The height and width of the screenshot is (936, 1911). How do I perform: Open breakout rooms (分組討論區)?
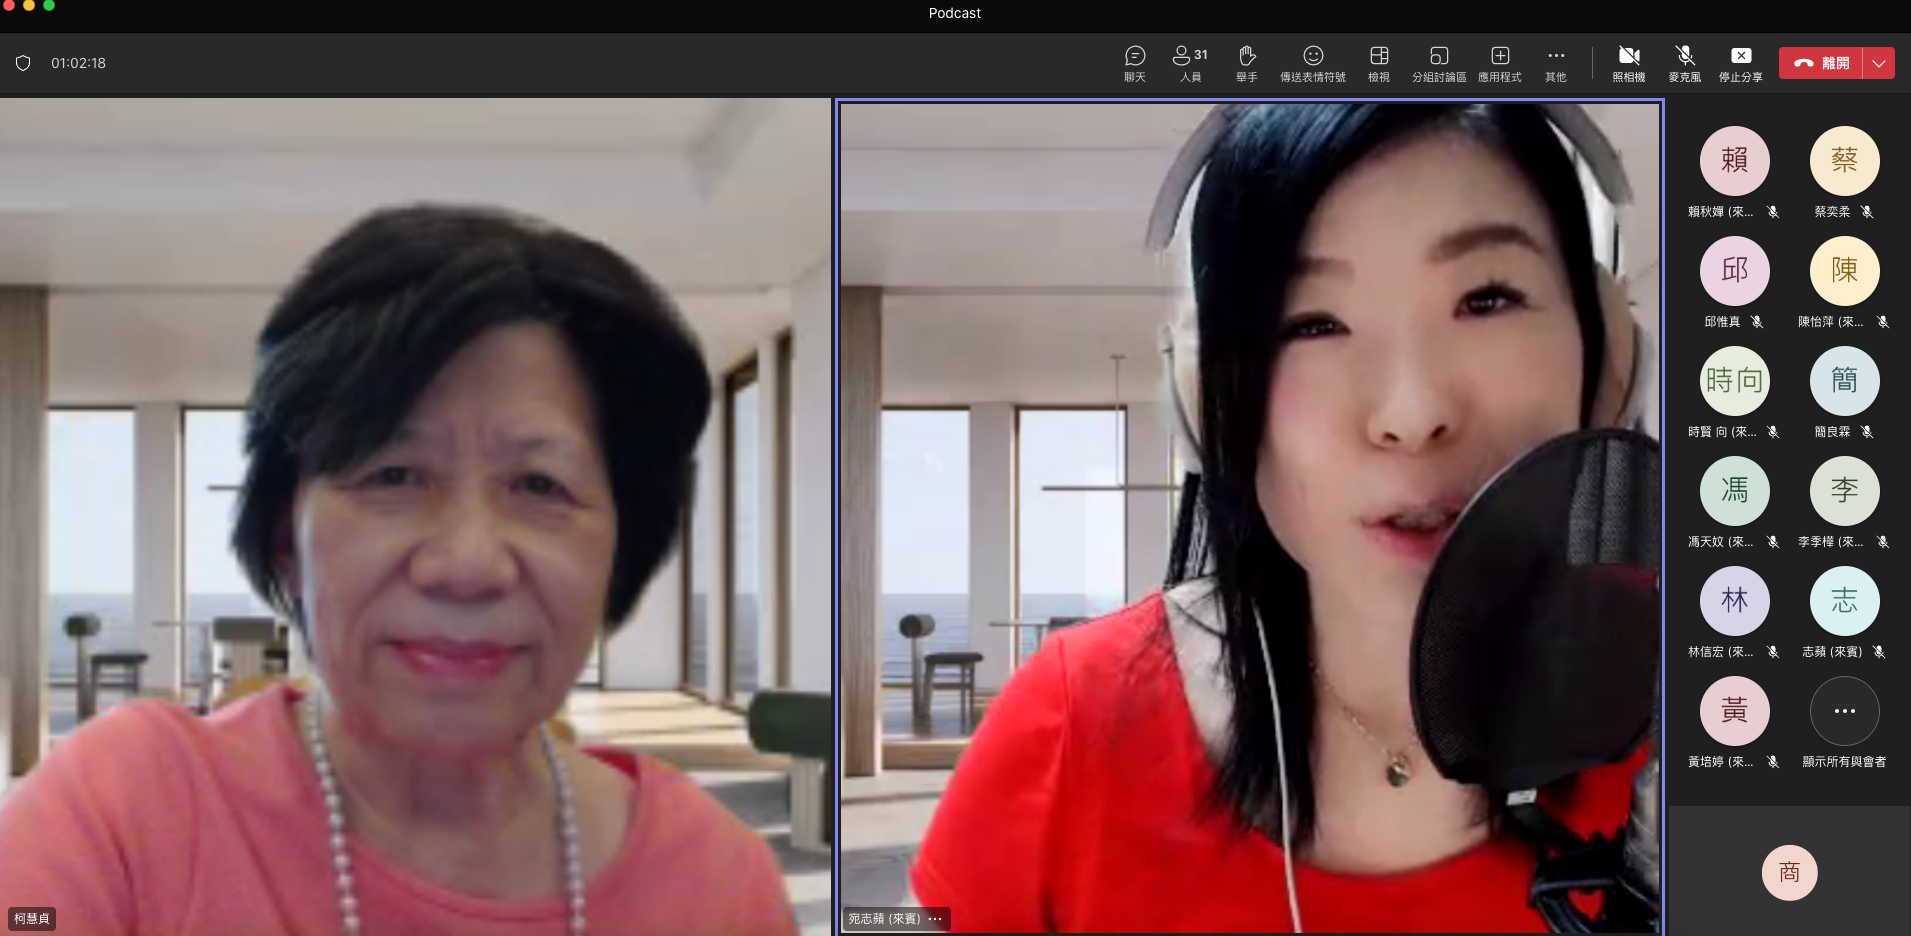click(x=1439, y=63)
